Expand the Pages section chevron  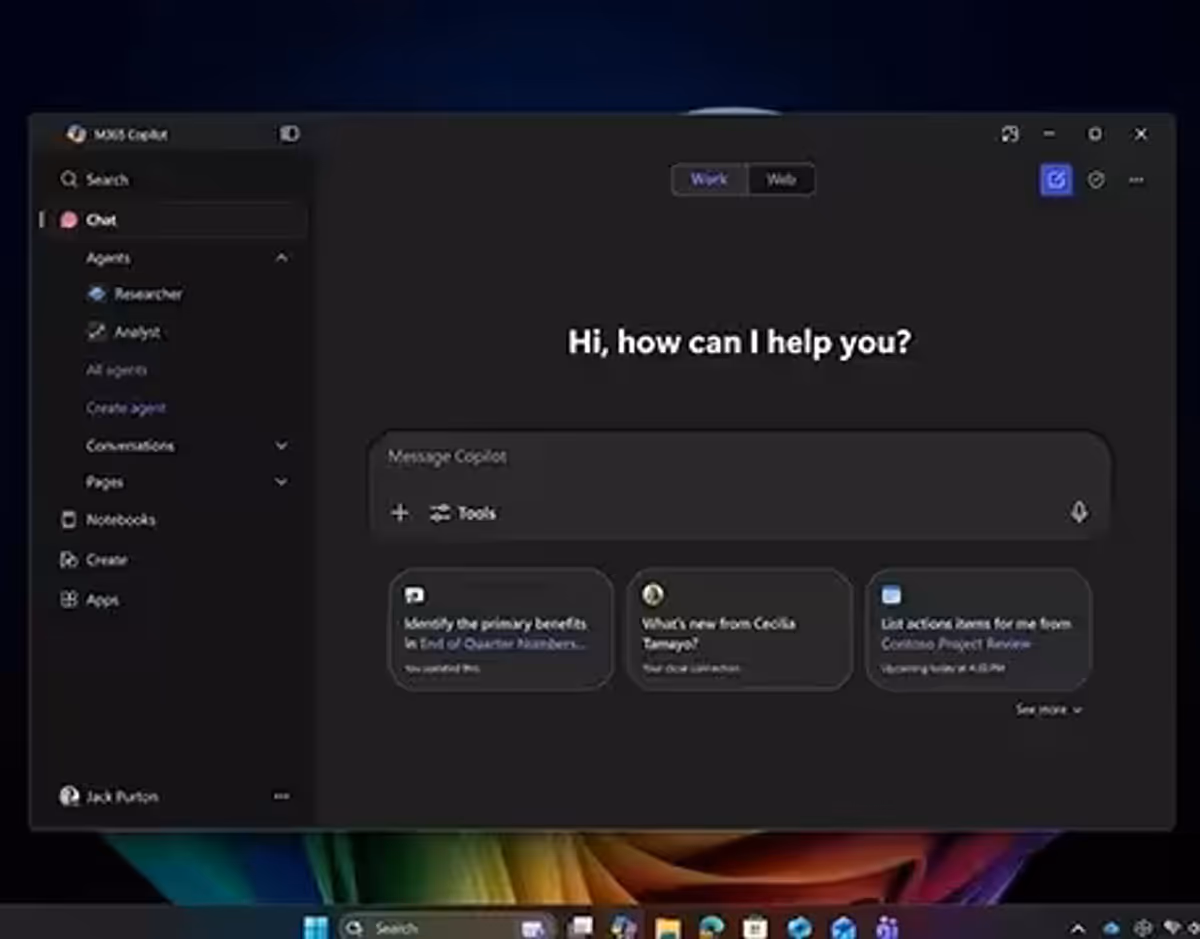(x=281, y=482)
